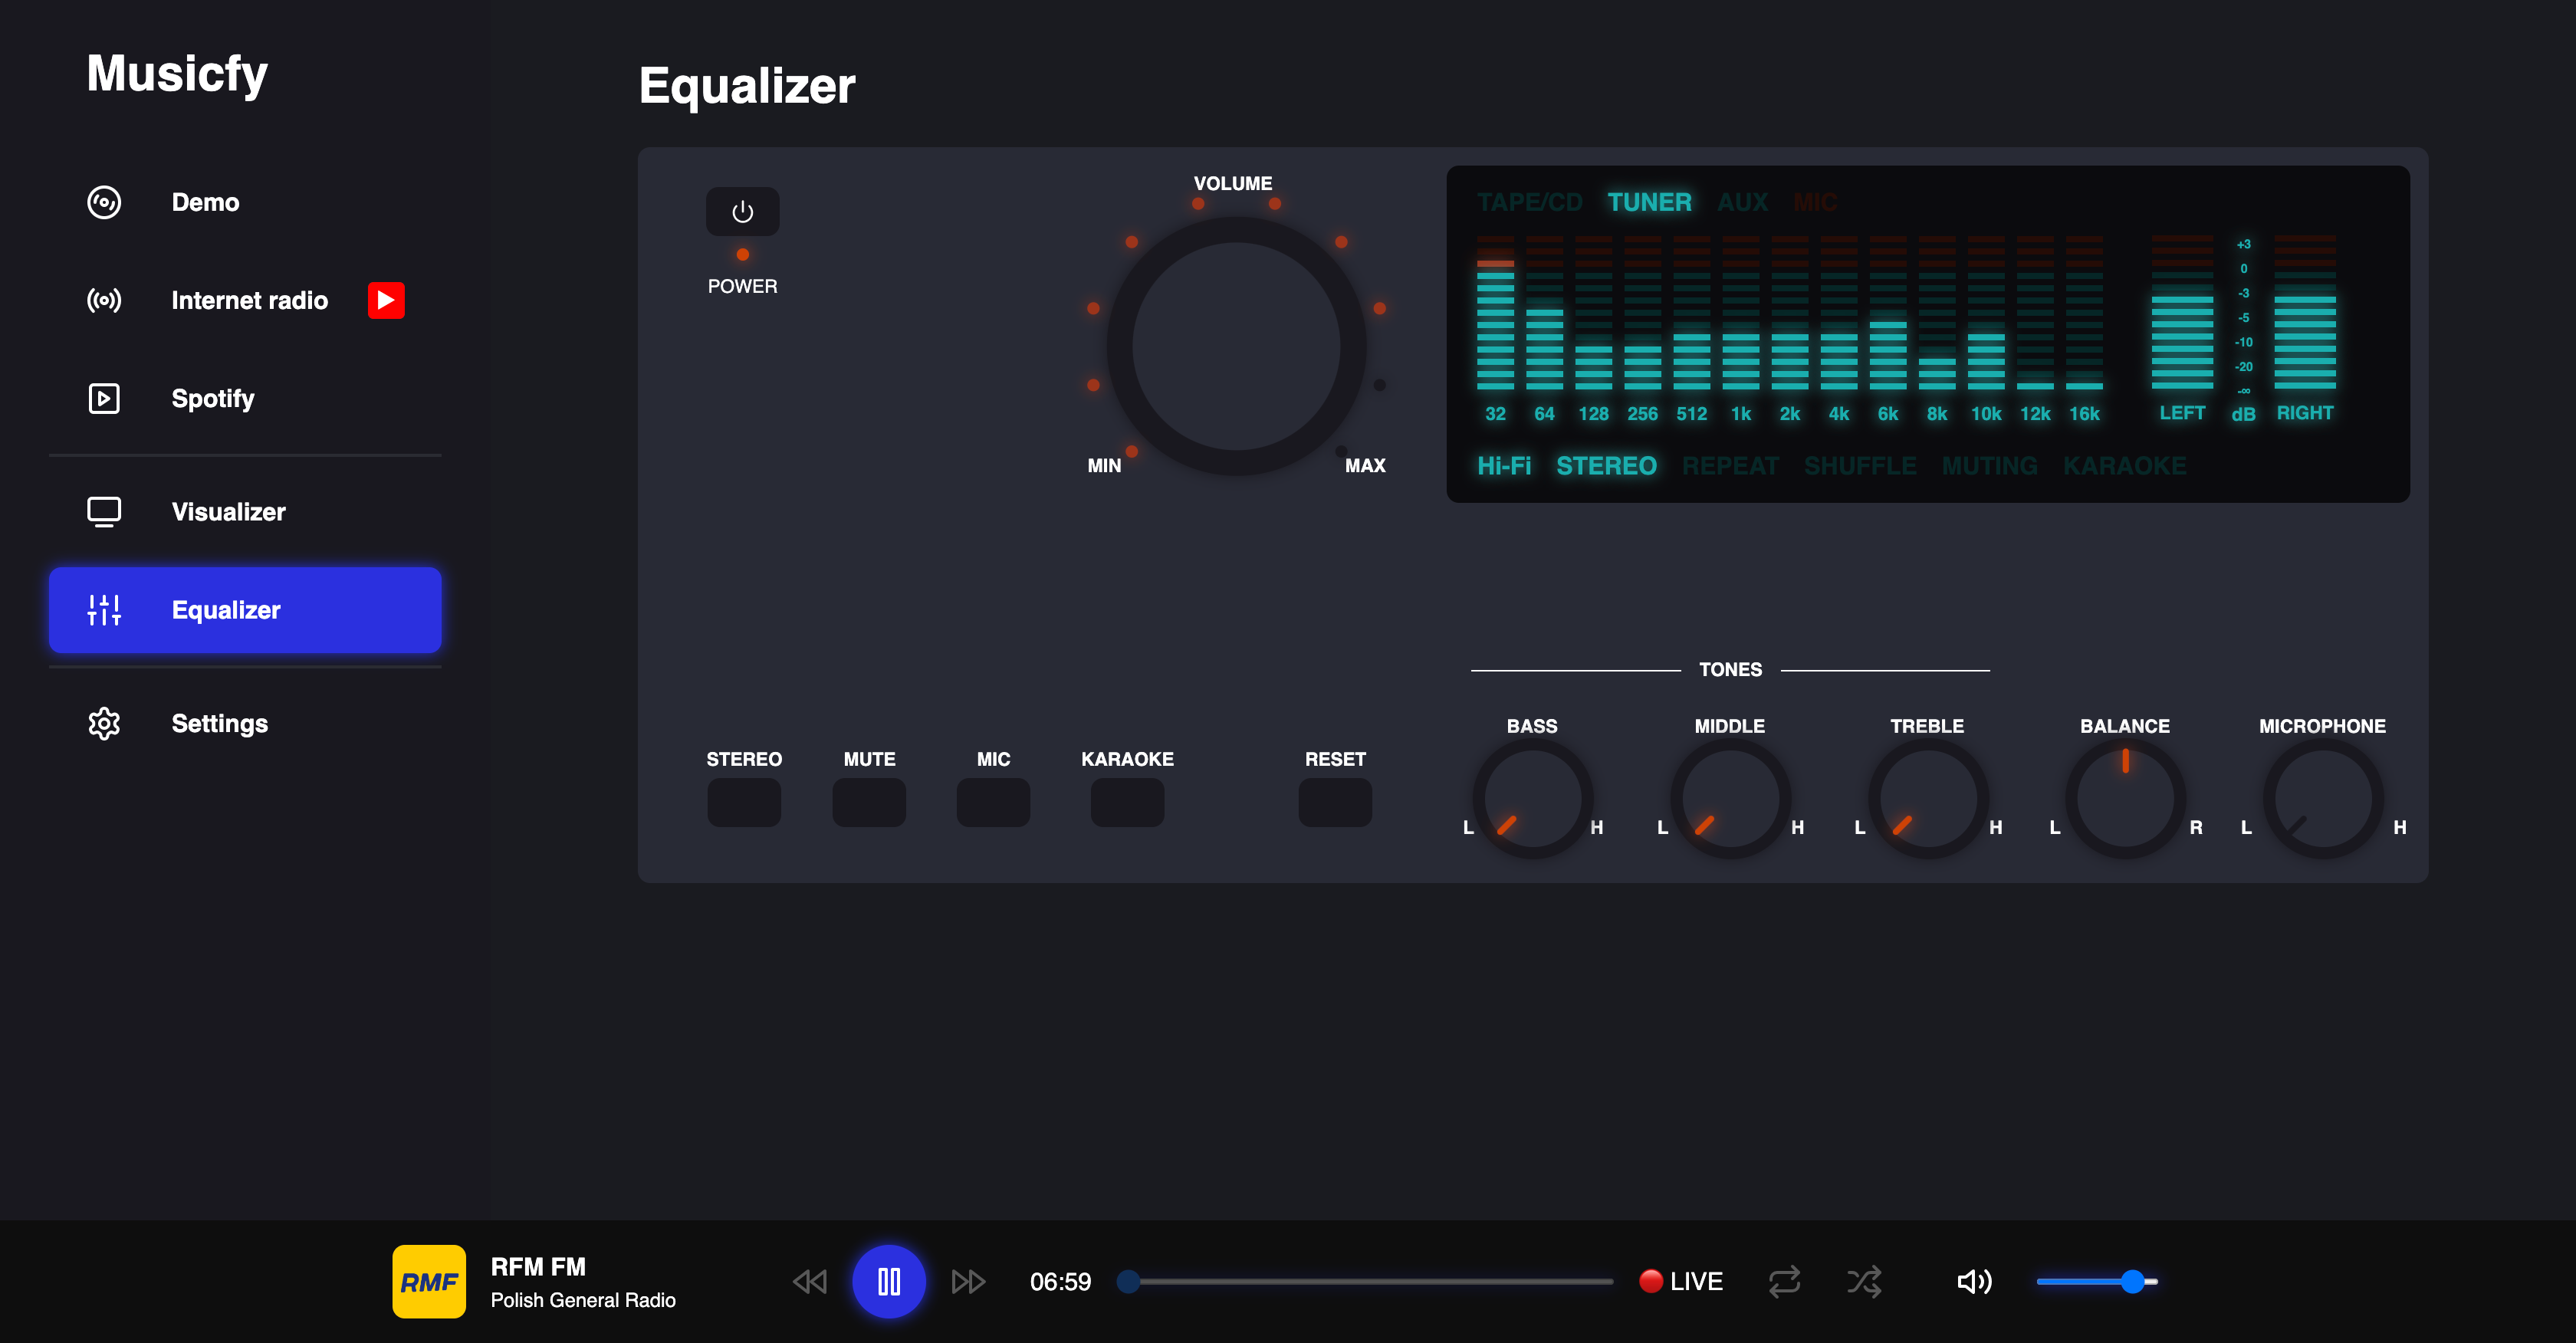
Task: Pause playback with the blue button
Action: pos(888,1281)
